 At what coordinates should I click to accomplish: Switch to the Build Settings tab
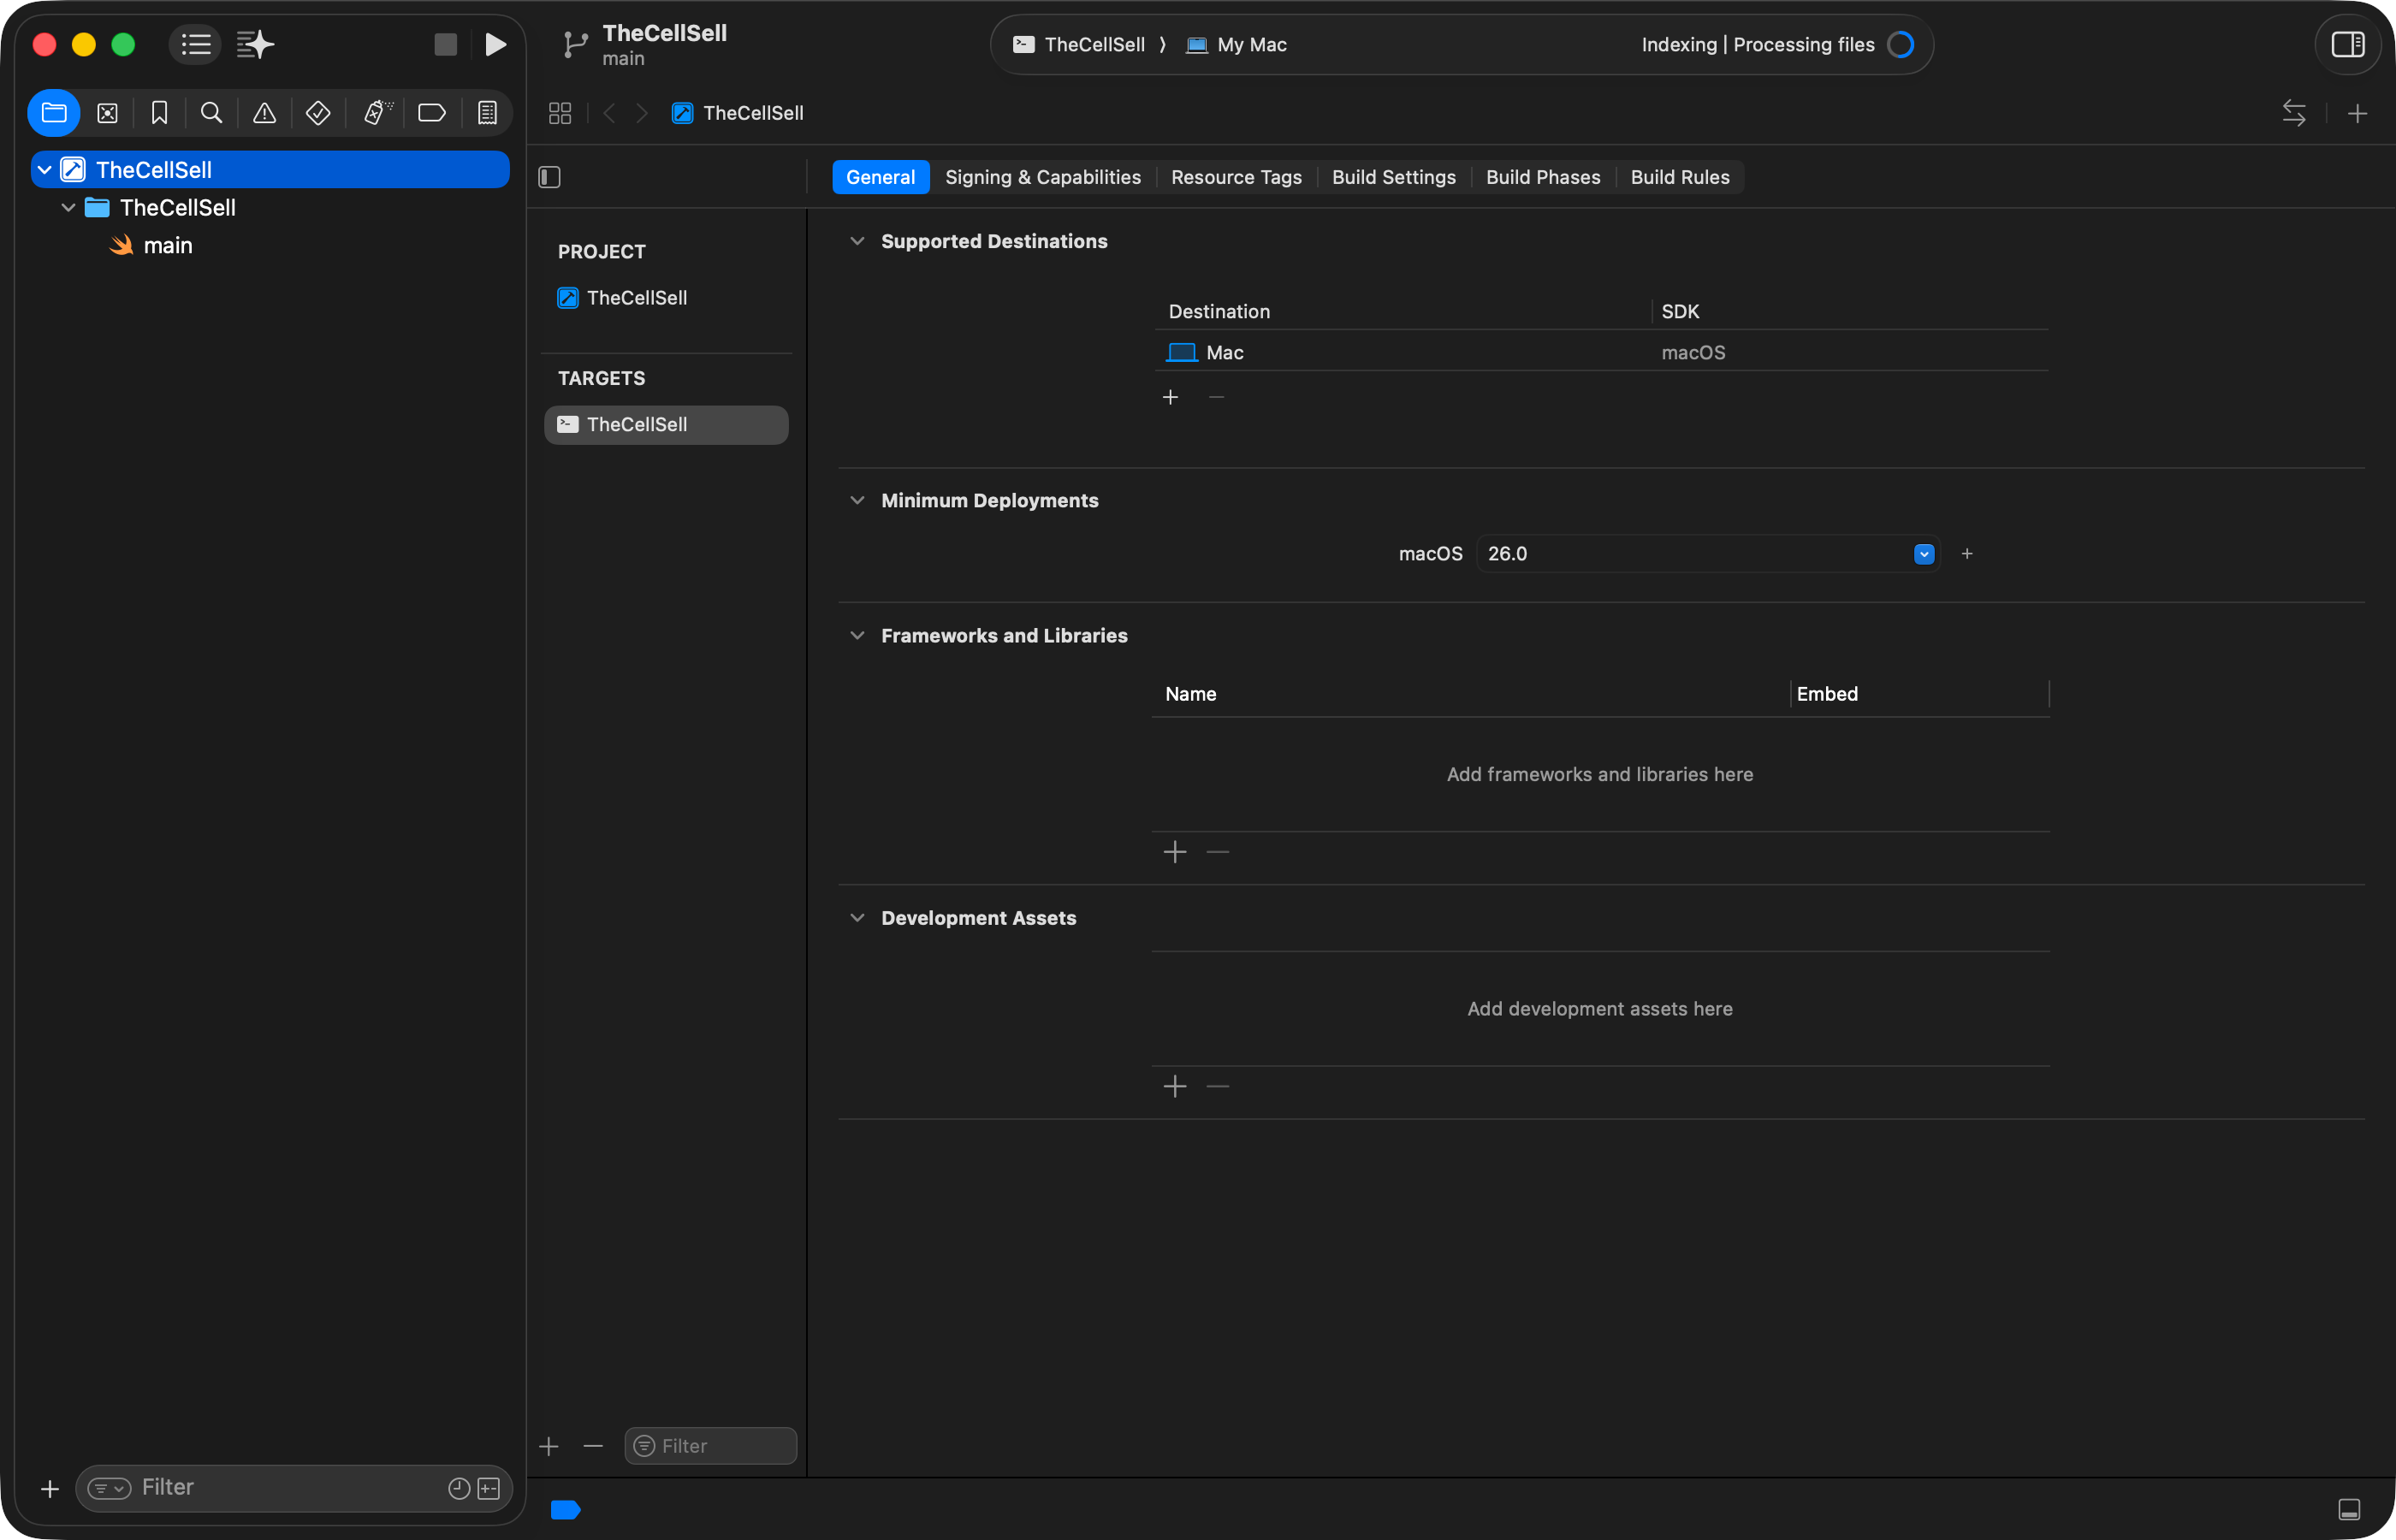pos(1393,178)
